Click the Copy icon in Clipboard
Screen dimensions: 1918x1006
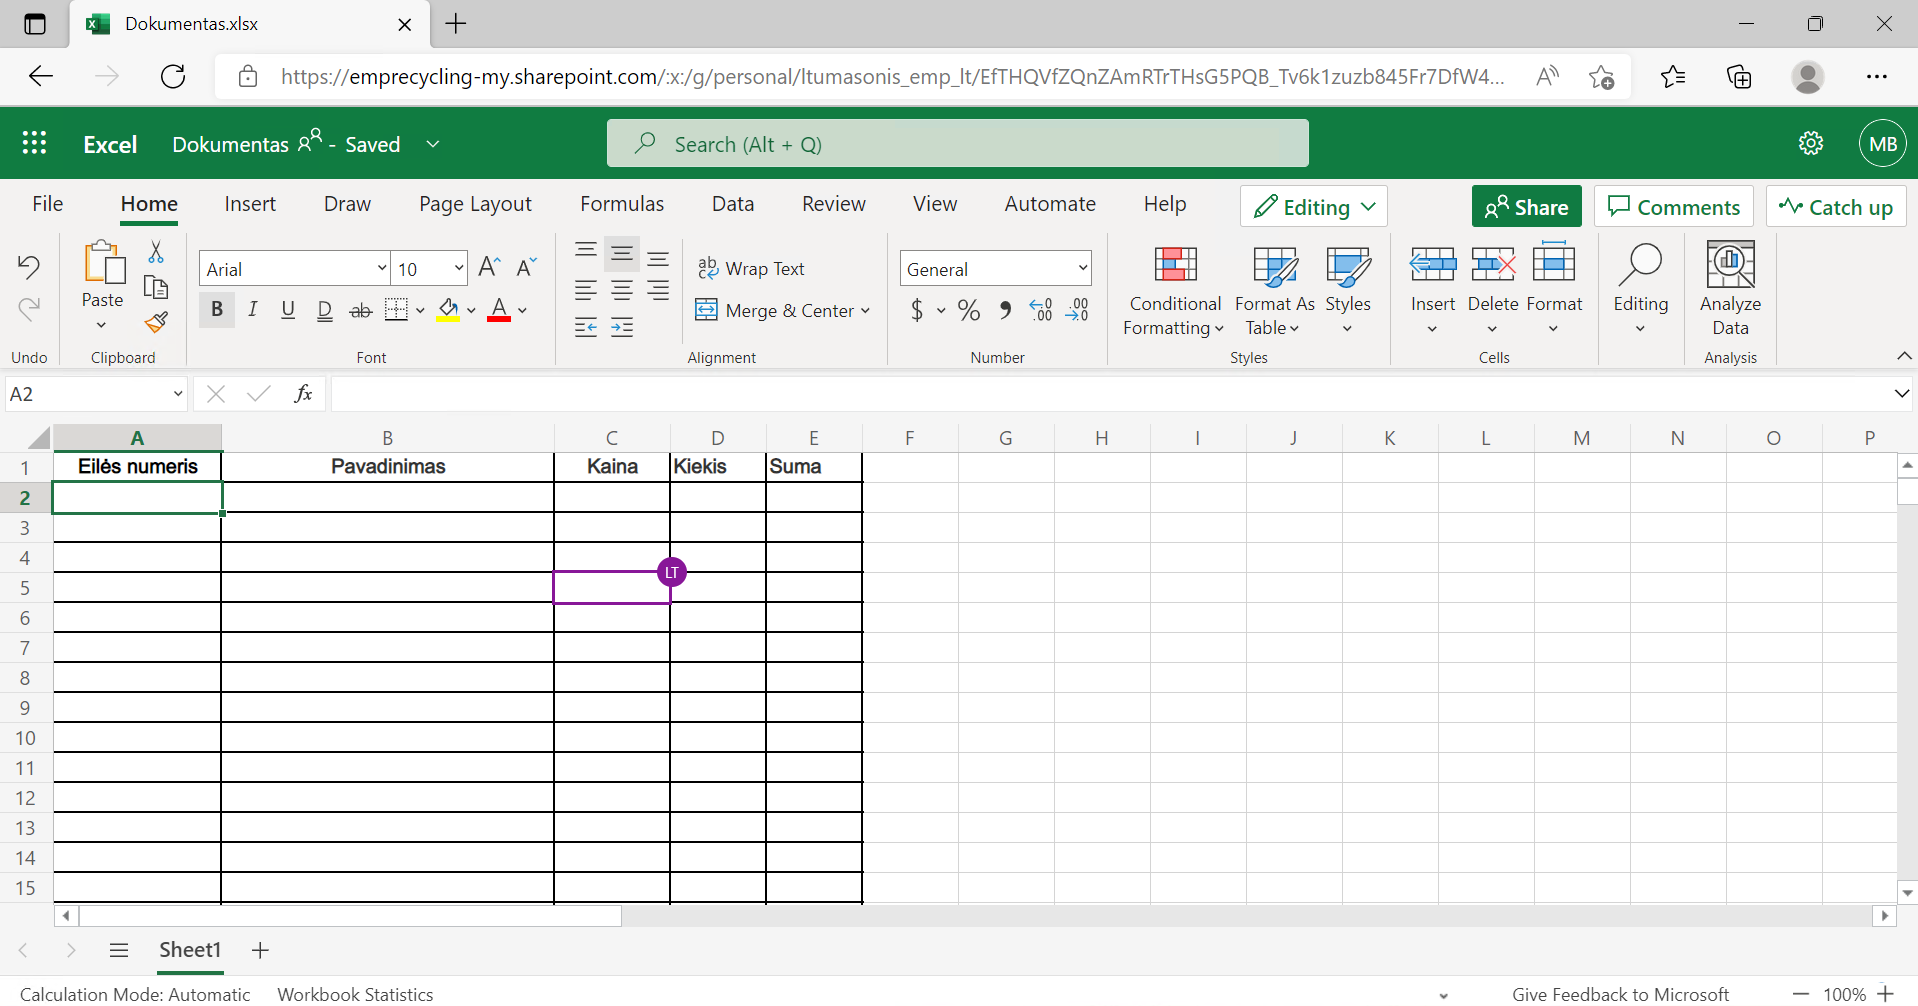click(x=156, y=287)
